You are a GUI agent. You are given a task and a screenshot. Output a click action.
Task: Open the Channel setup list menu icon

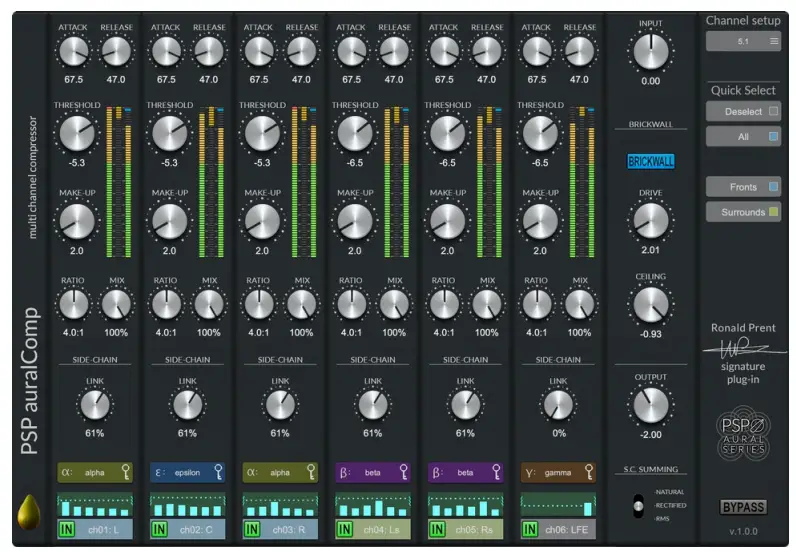(x=774, y=41)
